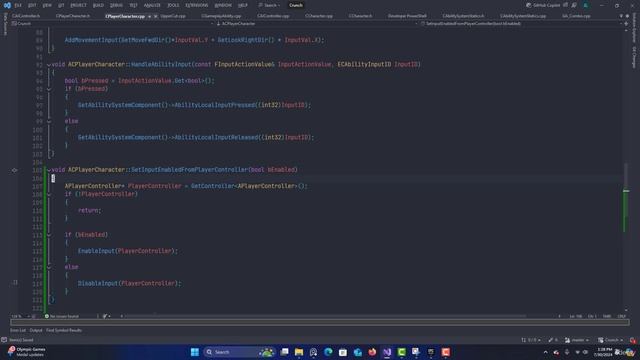Click the Crunch solution name label
This screenshot has width=640, height=360.
(296, 5)
